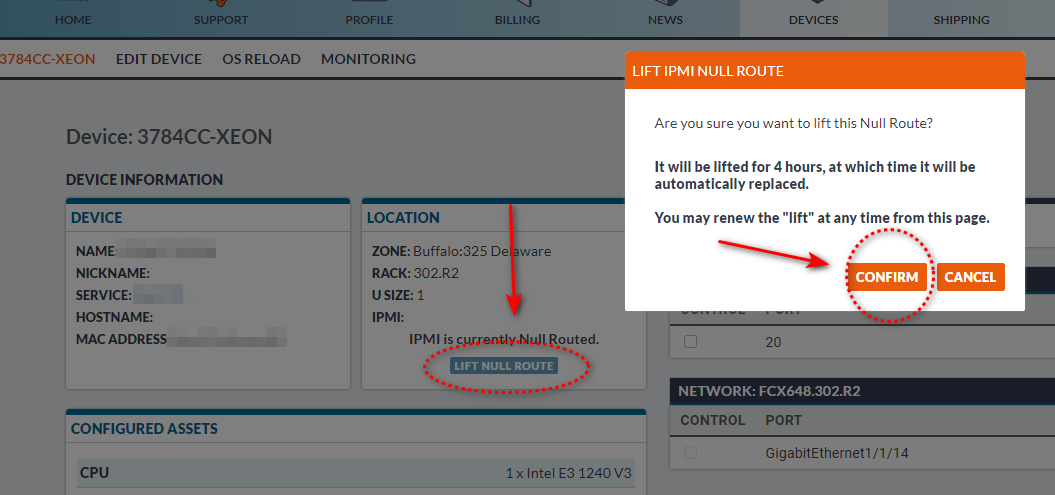Screen dimensions: 1055x495
Task: Toggle the GigabitEthernet1/1/14 control checkbox
Action: point(689,453)
